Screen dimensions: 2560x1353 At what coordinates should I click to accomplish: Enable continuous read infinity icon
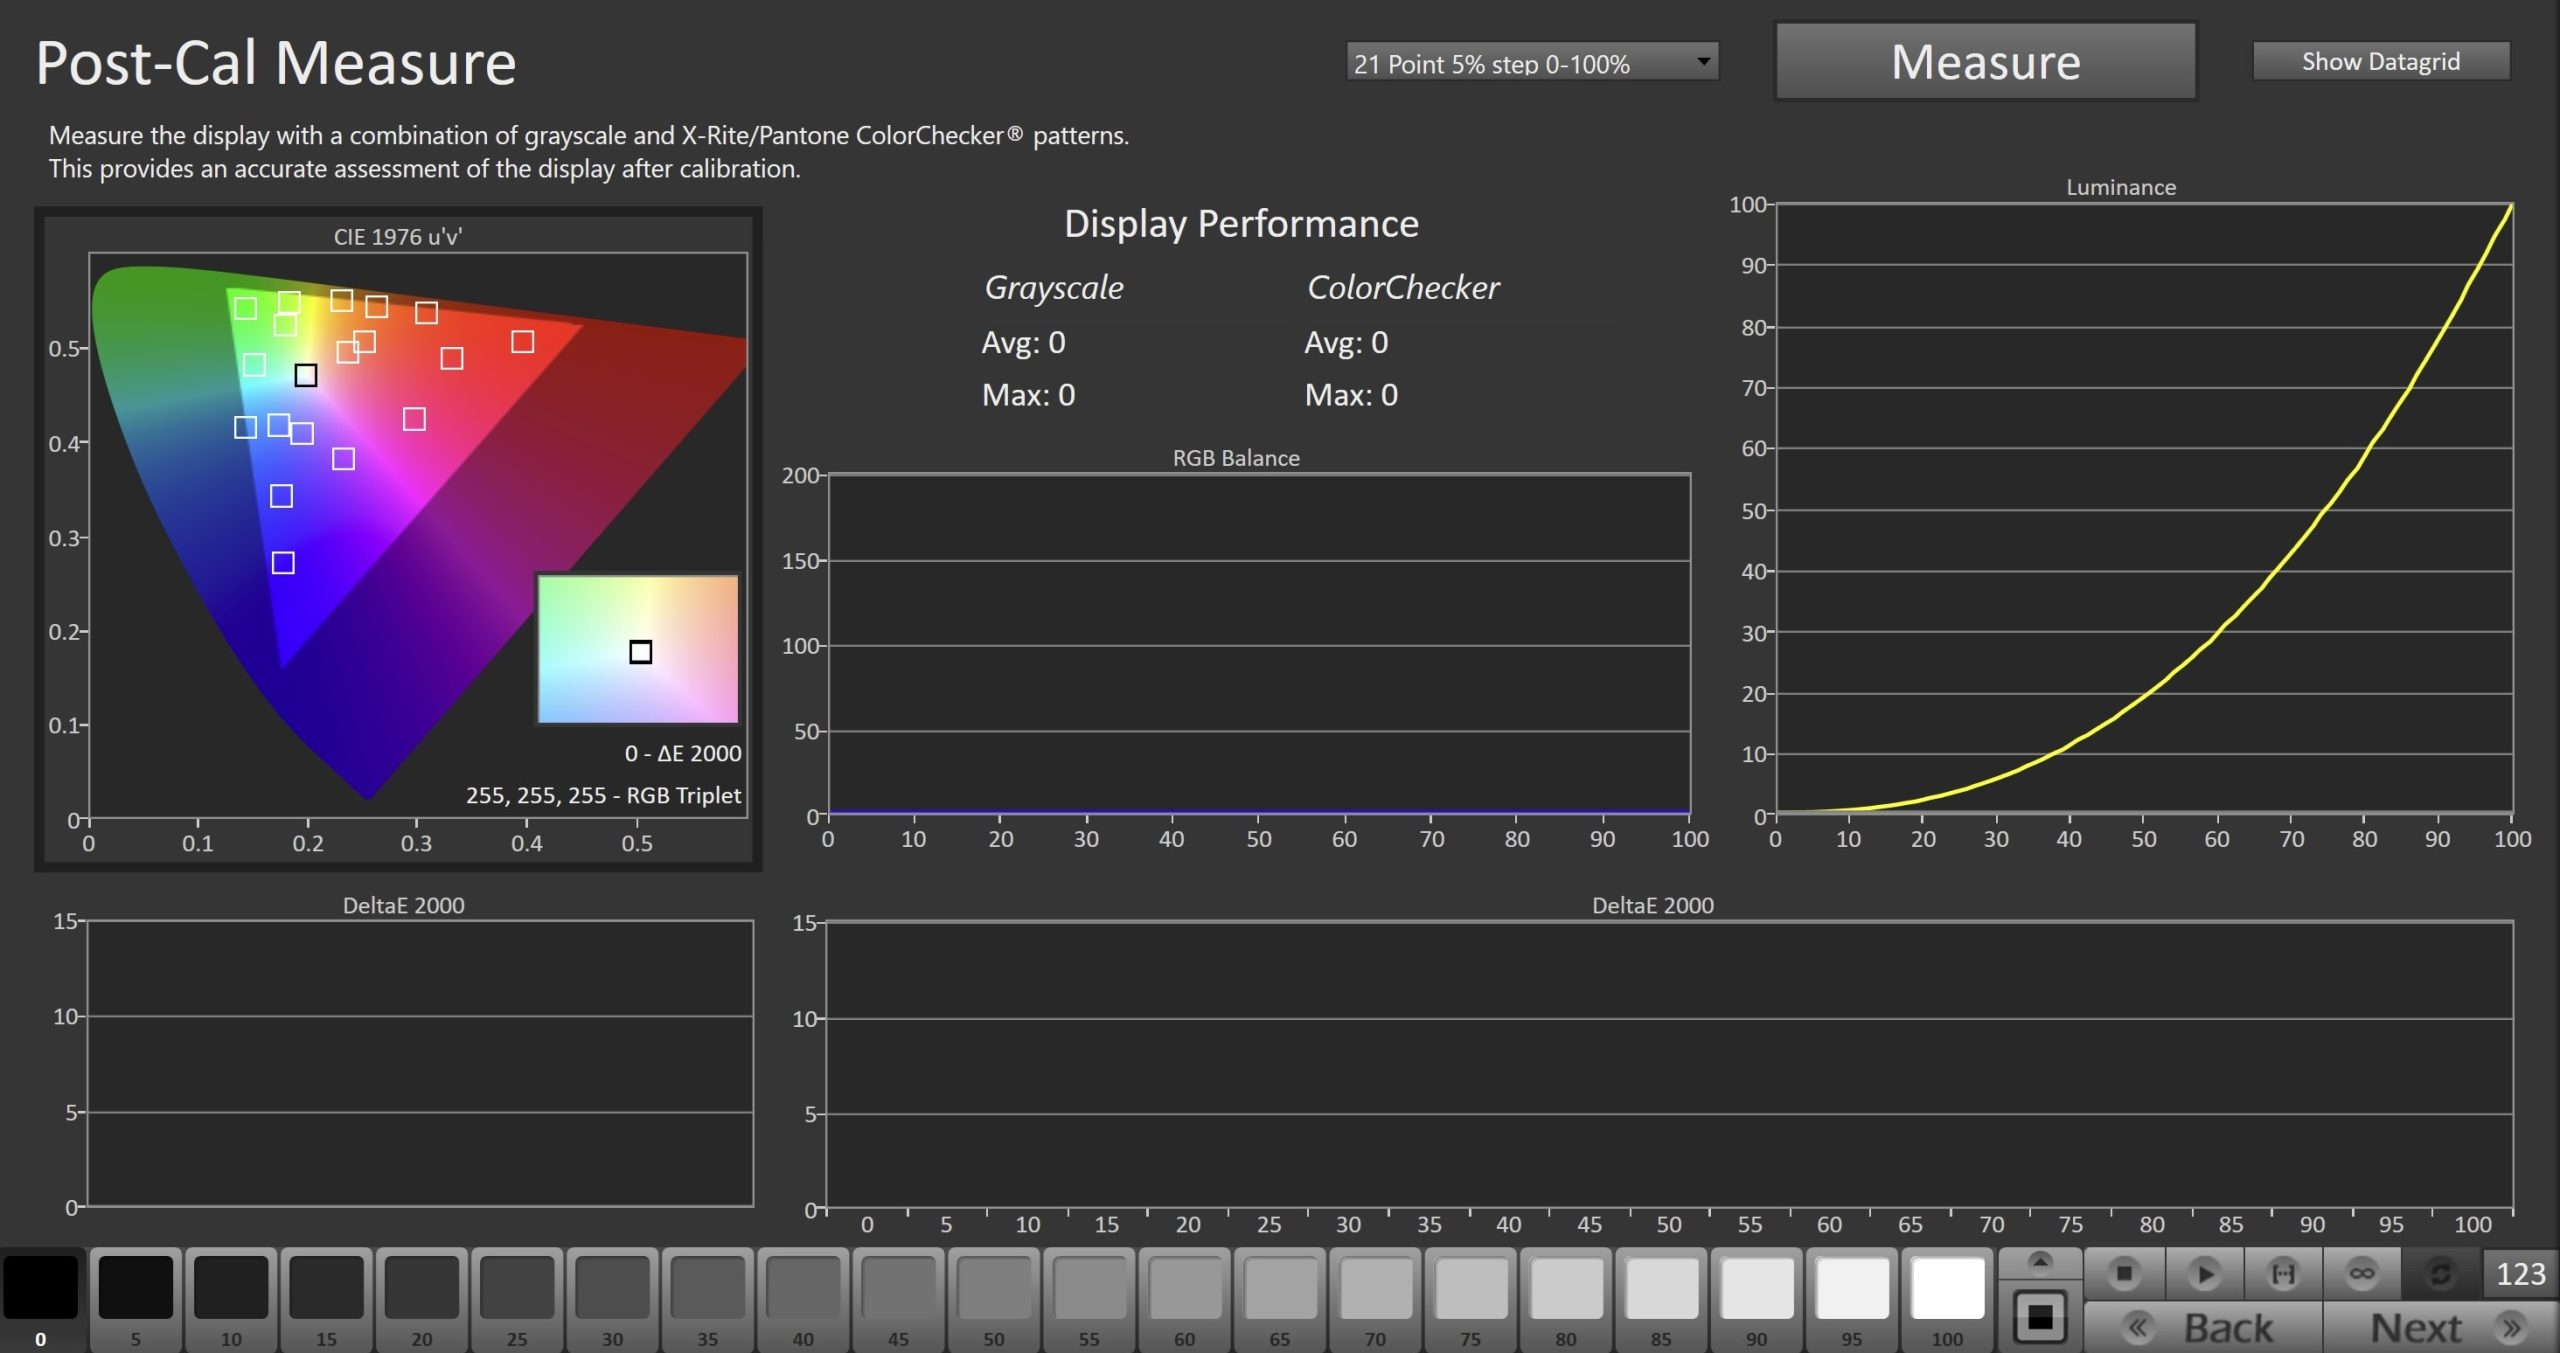coord(2362,1274)
